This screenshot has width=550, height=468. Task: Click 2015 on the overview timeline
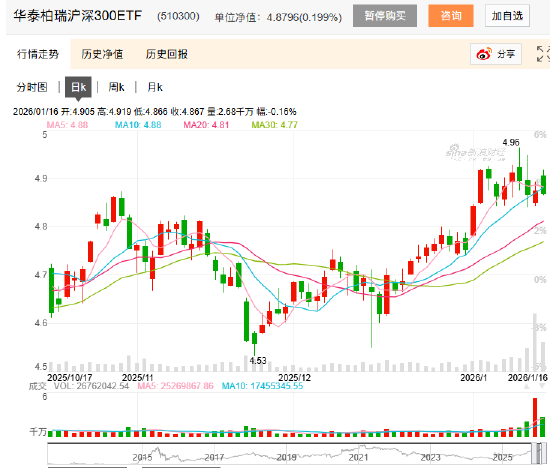pyautogui.click(x=142, y=457)
